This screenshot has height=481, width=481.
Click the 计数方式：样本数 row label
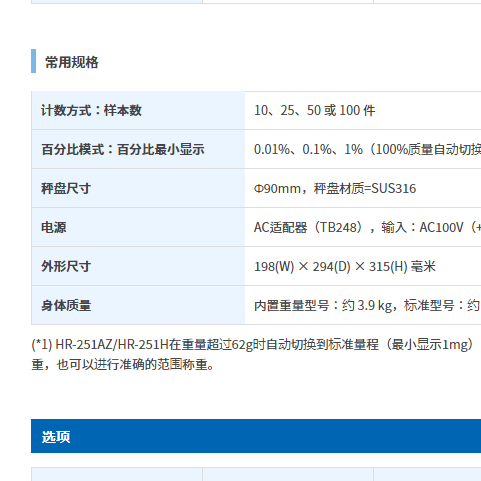pos(91,110)
